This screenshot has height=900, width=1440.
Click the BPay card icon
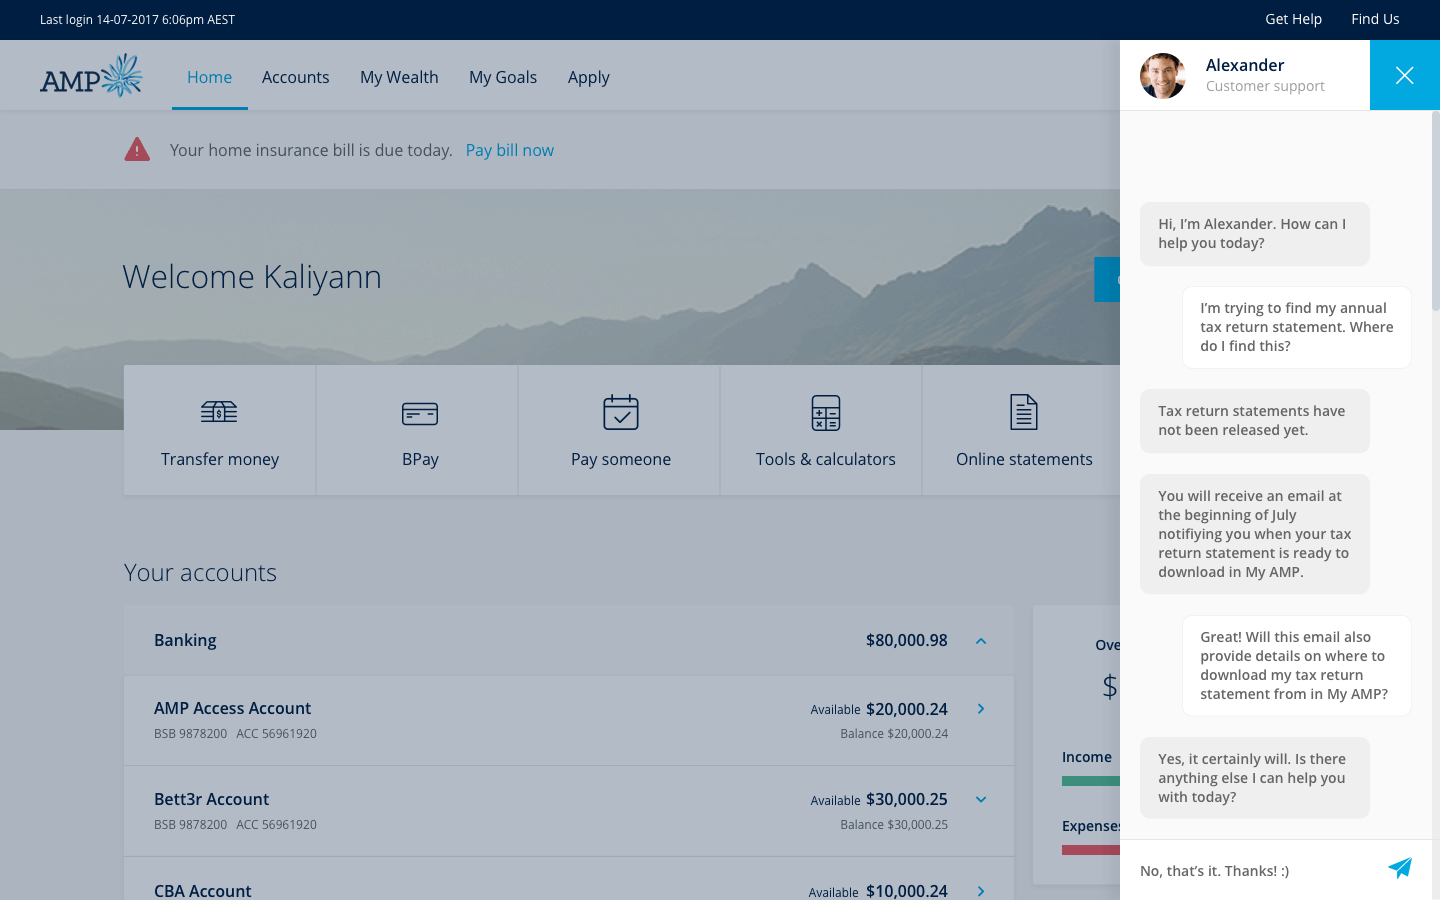[x=420, y=413]
